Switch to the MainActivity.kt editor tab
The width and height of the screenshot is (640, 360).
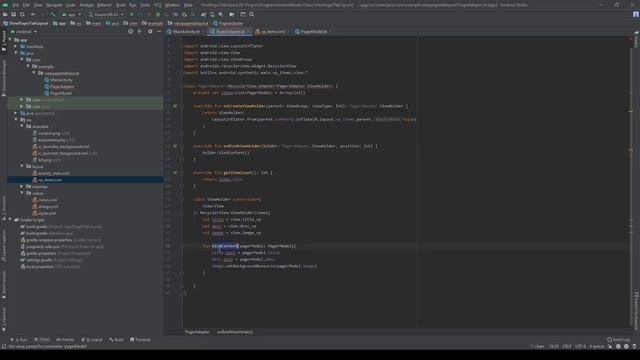tap(185, 31)
